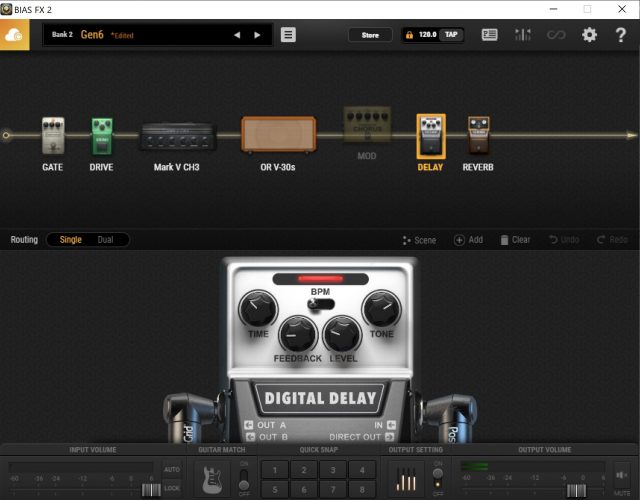Open the ToneCloud cloud icon
The width and height of the screenshot is (640, 500).
point(14,35)
